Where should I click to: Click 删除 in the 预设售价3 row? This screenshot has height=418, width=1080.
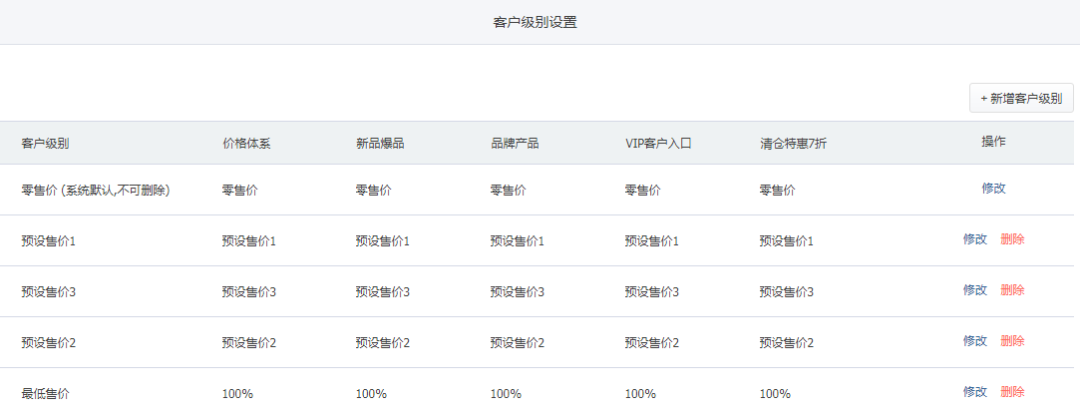pyautogui.click(x=1012, y=290)
